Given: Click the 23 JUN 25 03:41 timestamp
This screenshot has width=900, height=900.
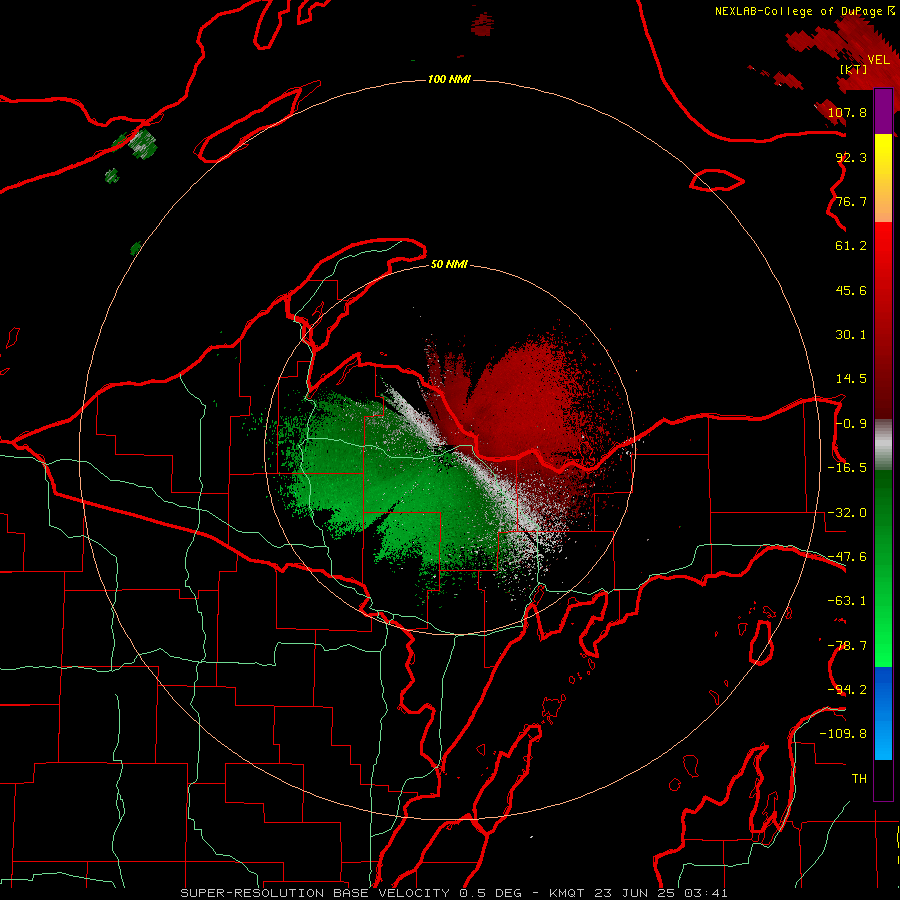Looking at the screenshot, I should click(661, 893).
